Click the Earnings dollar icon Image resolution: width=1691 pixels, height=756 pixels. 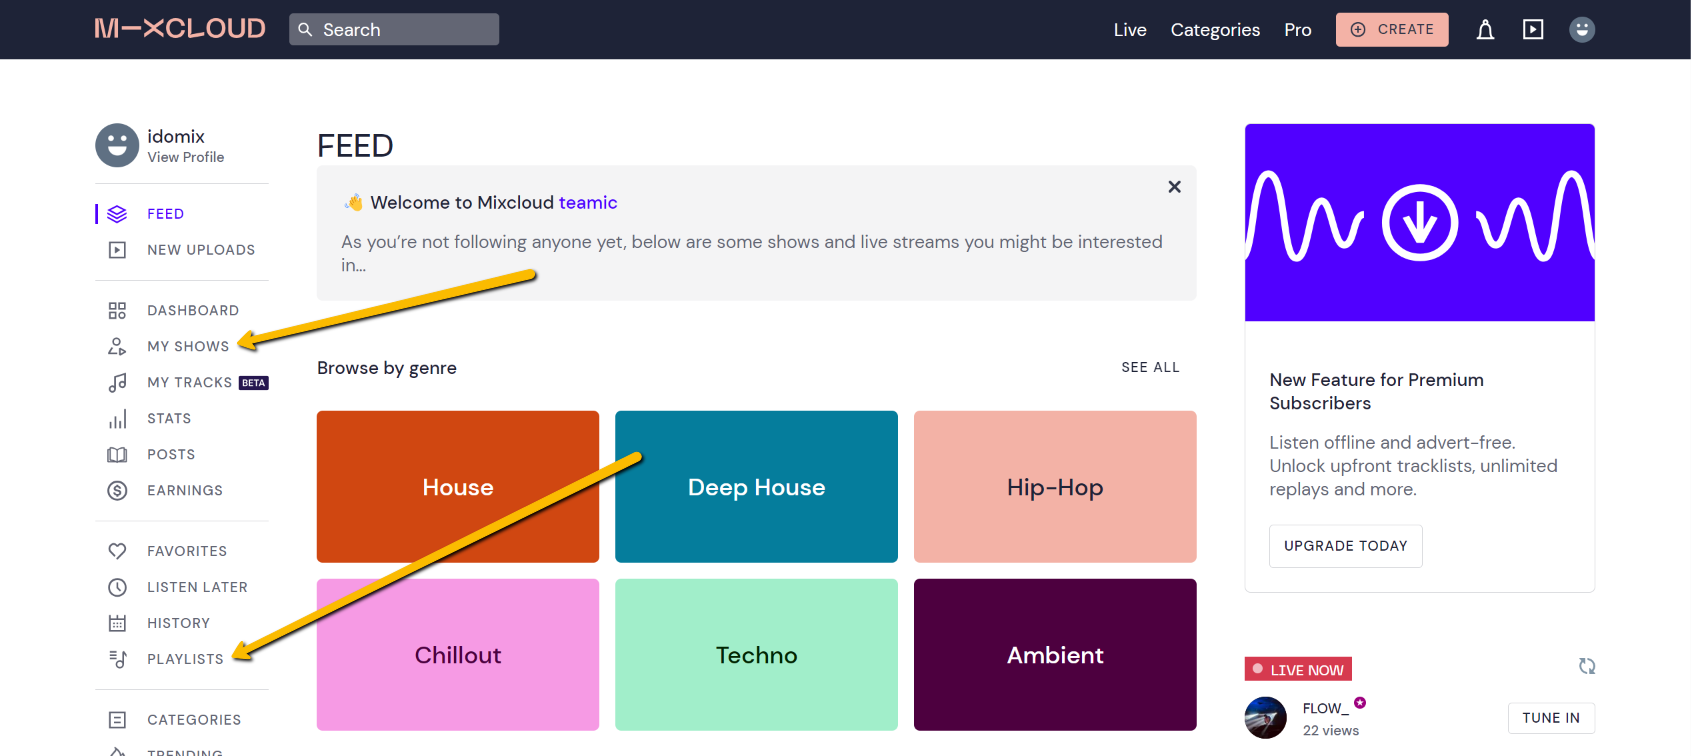coord(117,491)
